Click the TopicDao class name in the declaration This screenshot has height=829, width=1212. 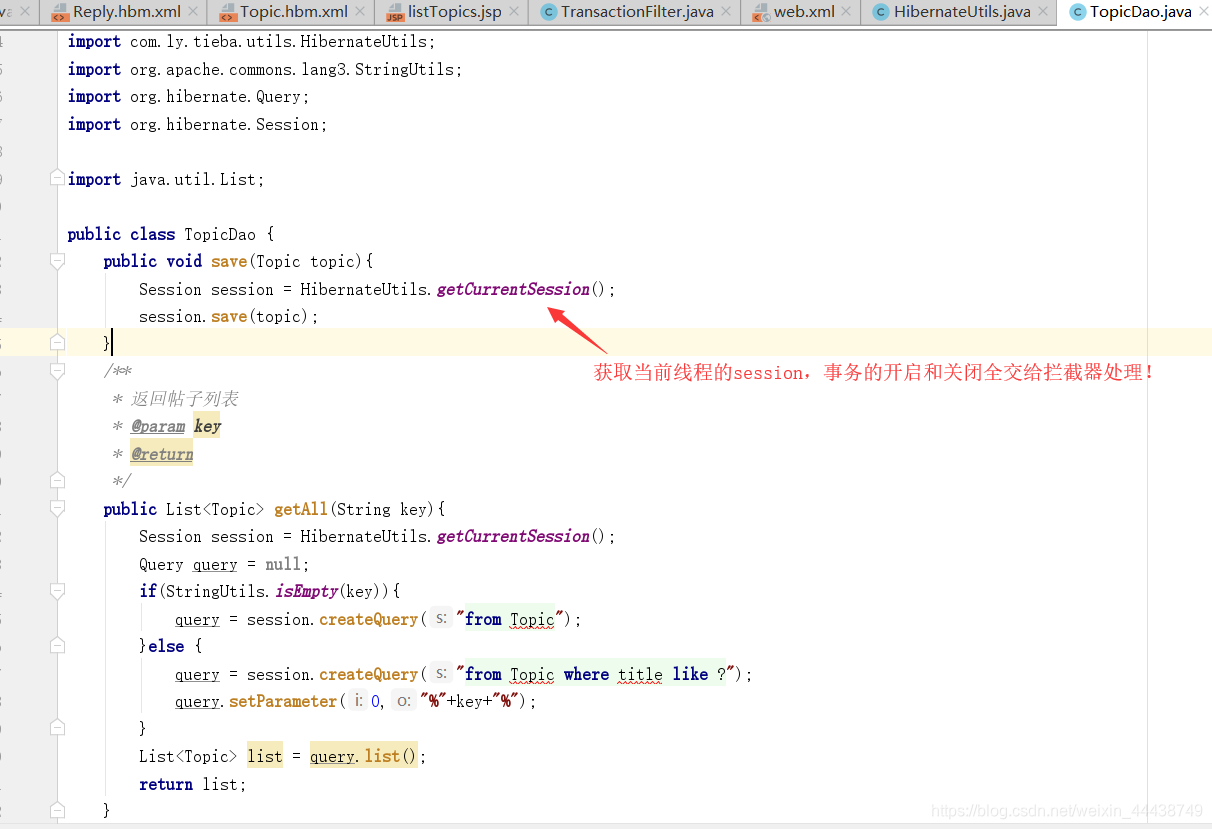(x=220, y=234)
